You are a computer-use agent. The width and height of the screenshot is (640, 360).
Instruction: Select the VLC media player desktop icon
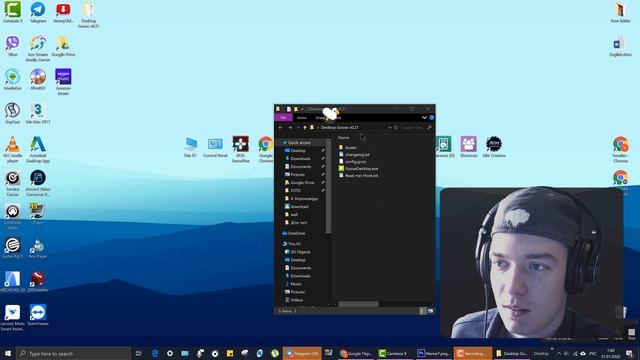pos(13,149)
